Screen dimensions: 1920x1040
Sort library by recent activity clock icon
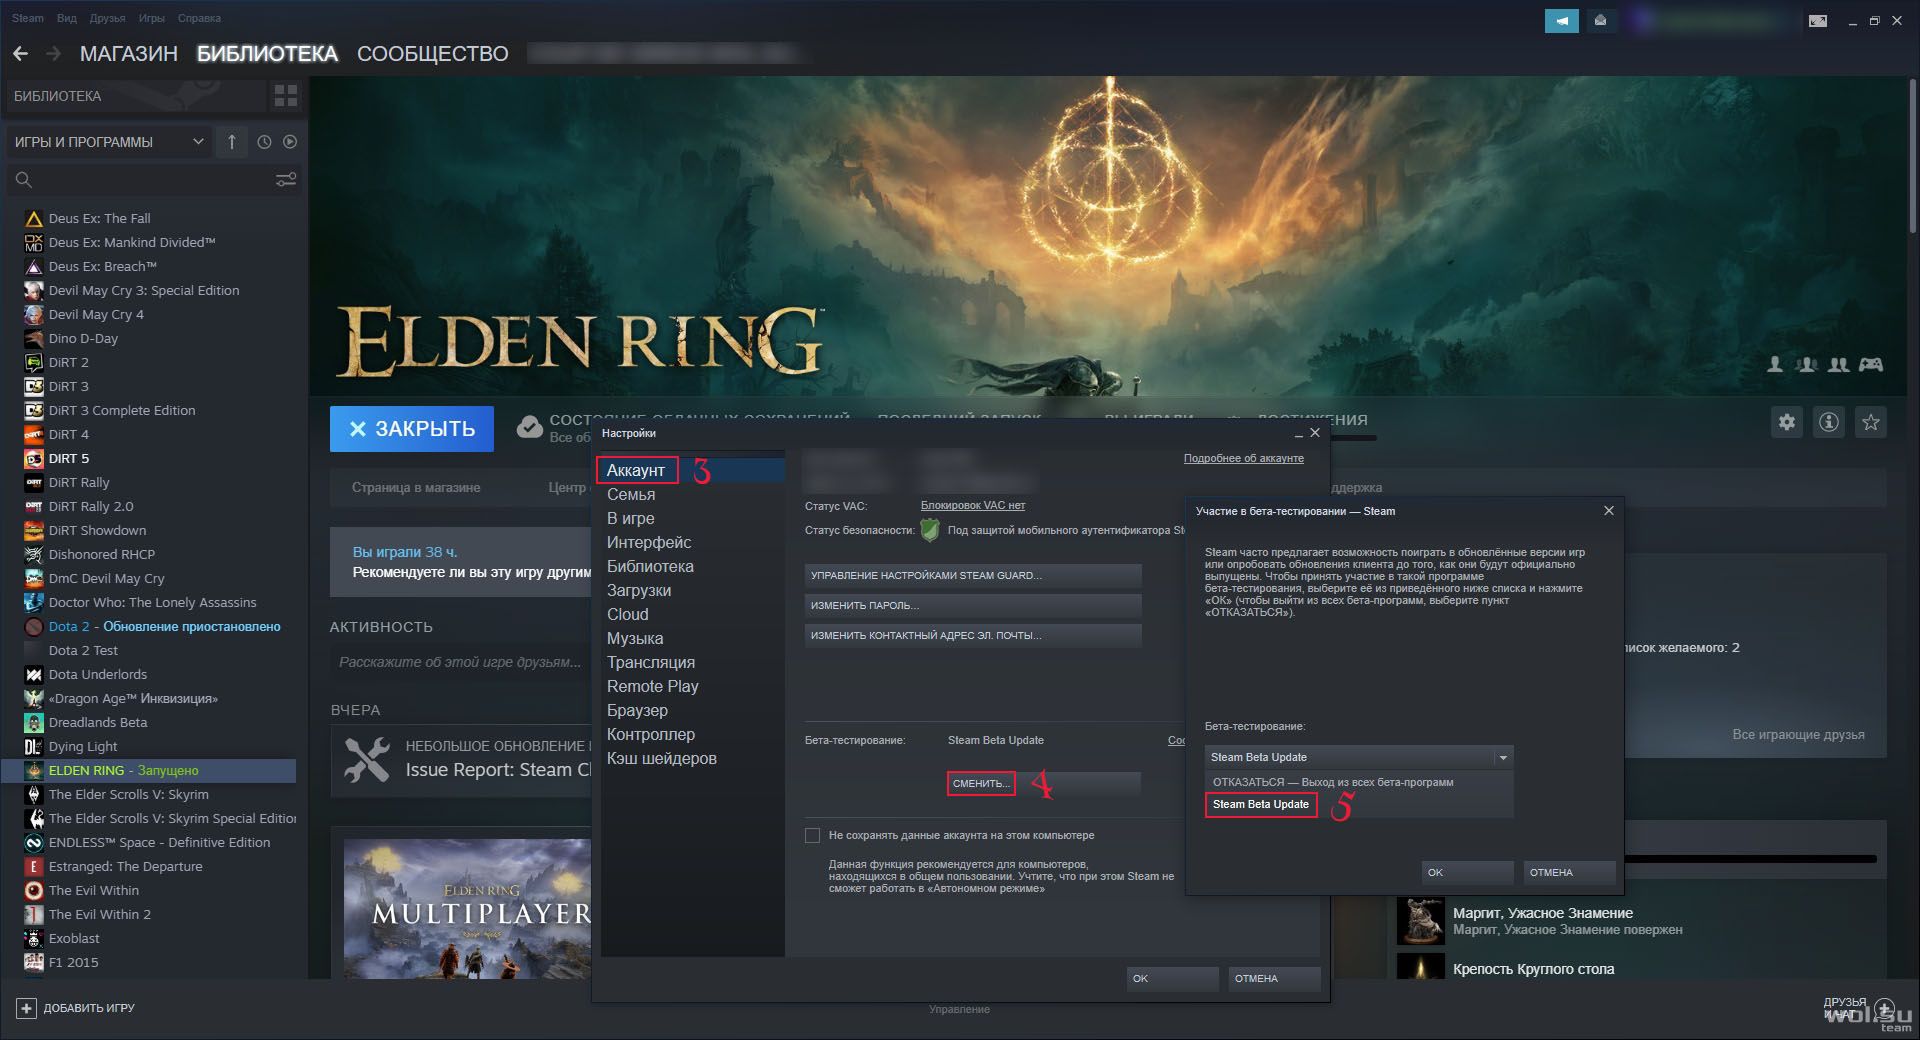(264, 142)
